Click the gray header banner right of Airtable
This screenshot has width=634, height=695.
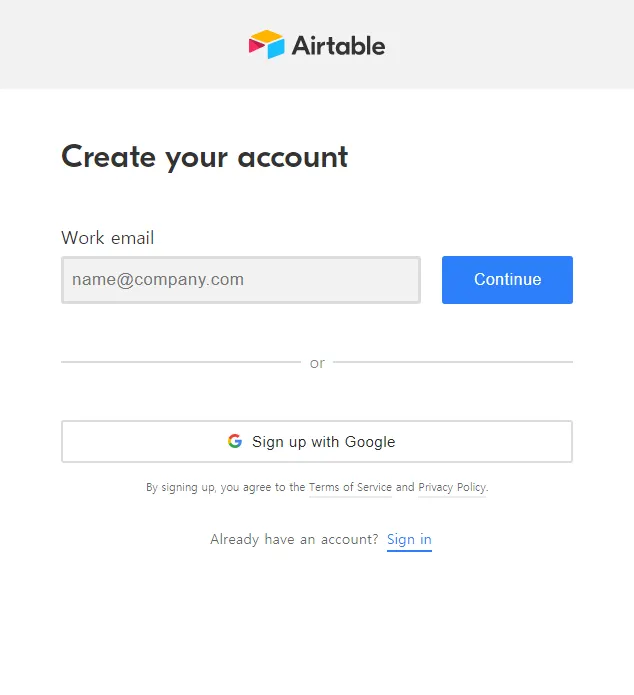(510, 45)
